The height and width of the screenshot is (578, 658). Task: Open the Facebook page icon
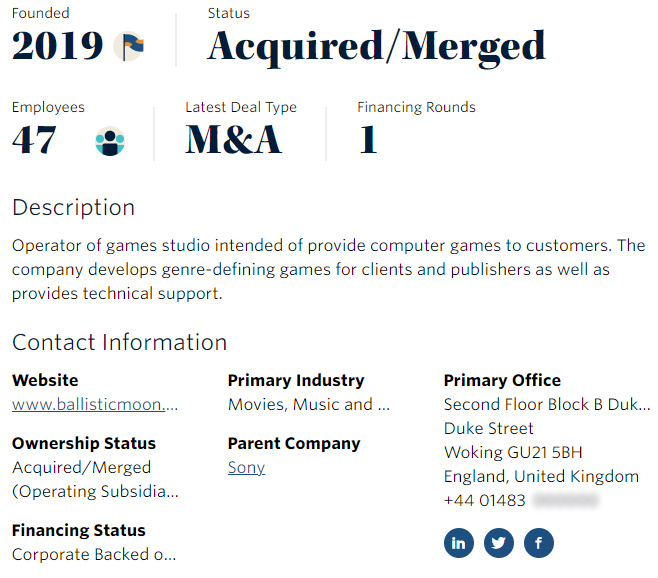pyautogui.click(x=538, y=543)
